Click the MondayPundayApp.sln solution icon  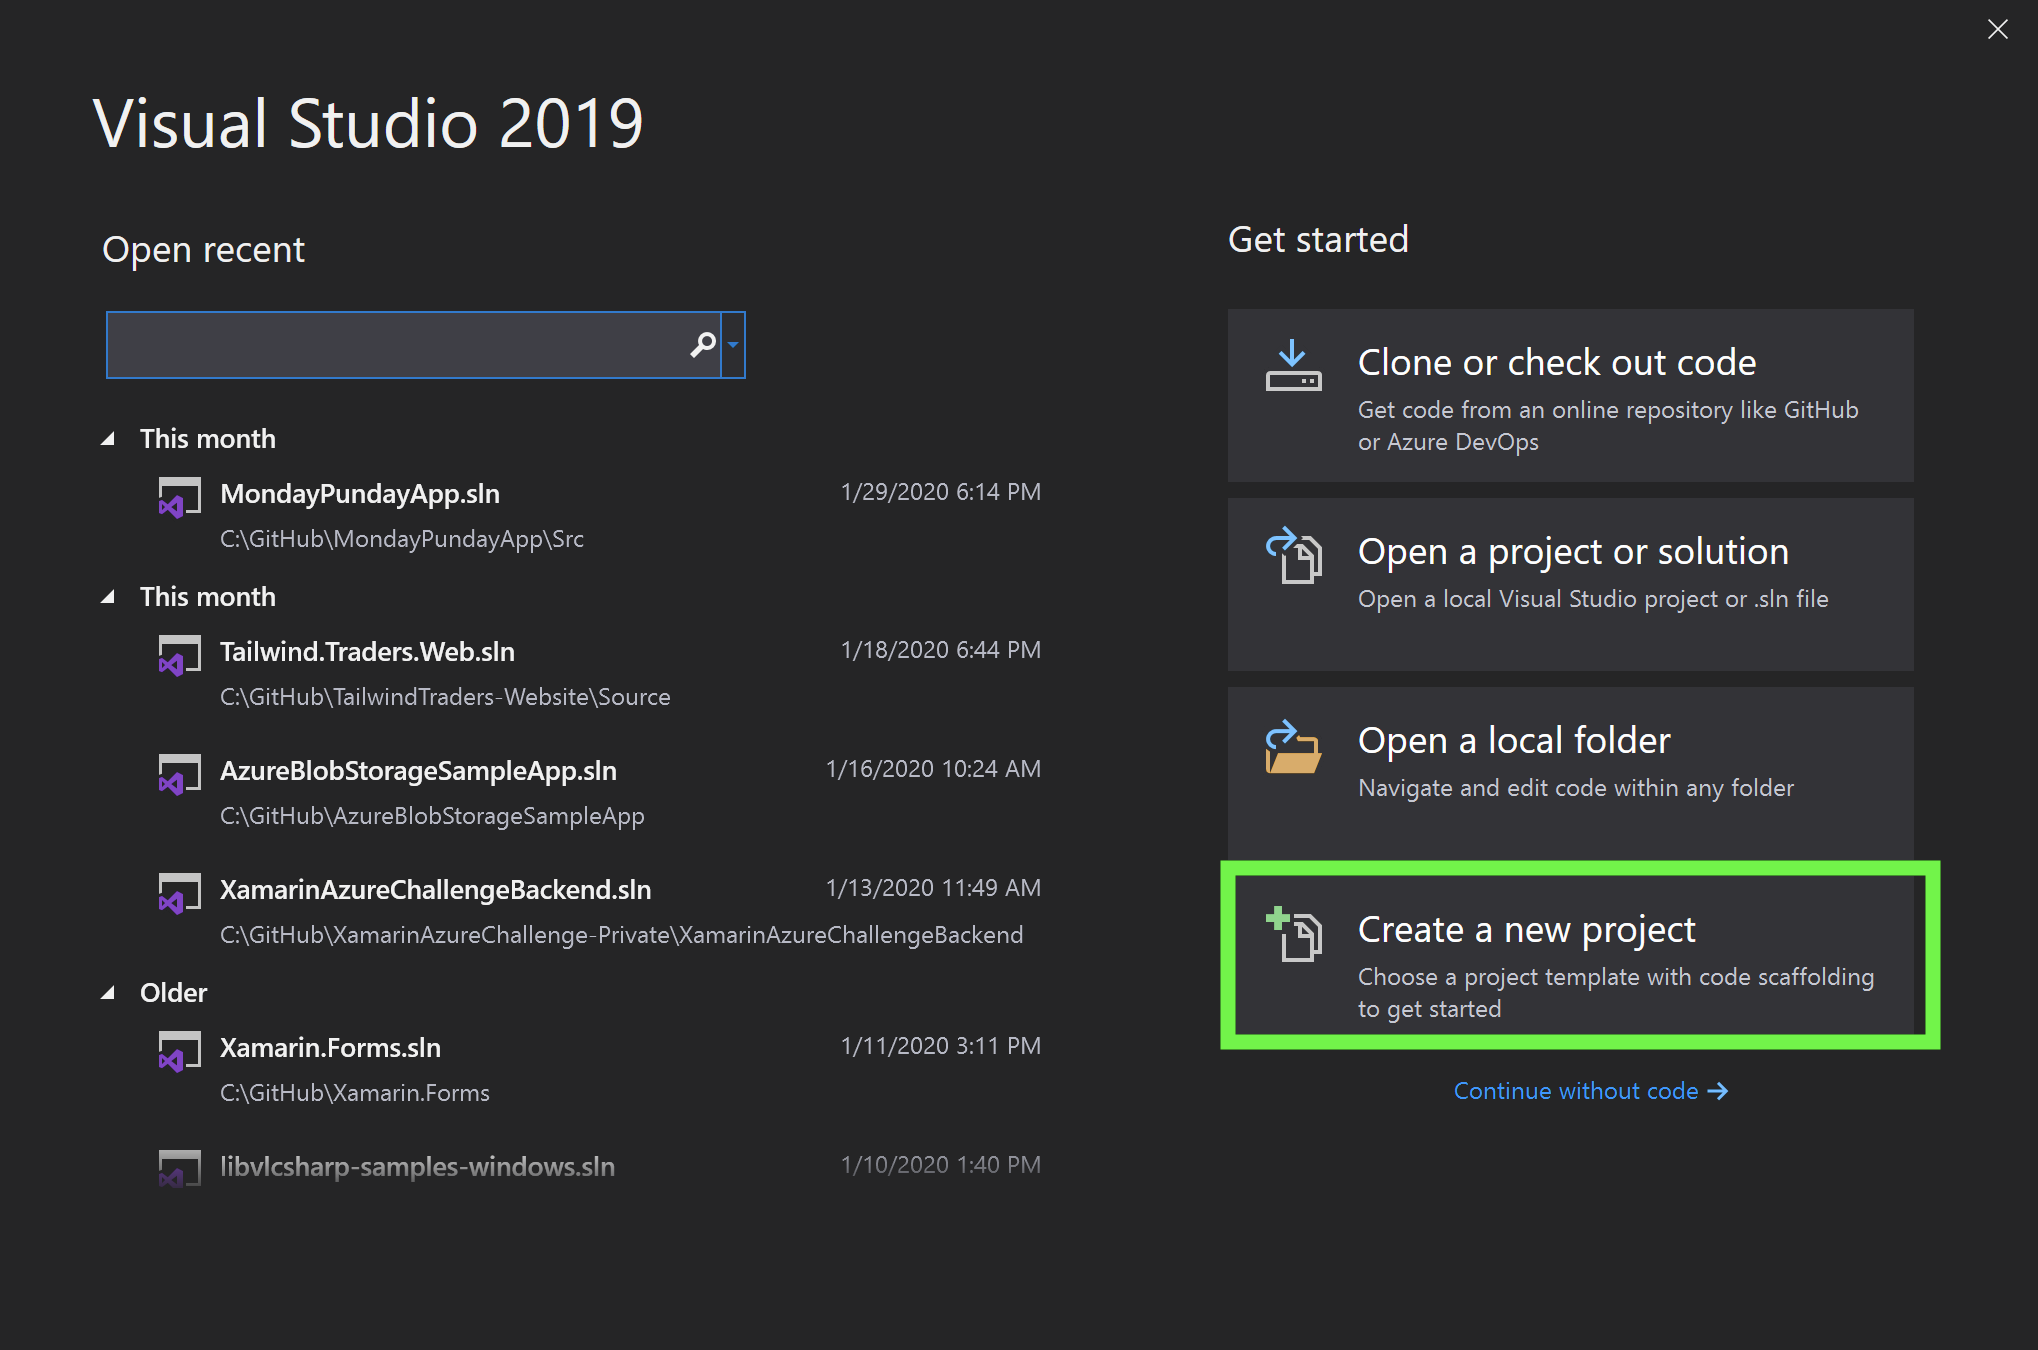[x=179, y=497]
